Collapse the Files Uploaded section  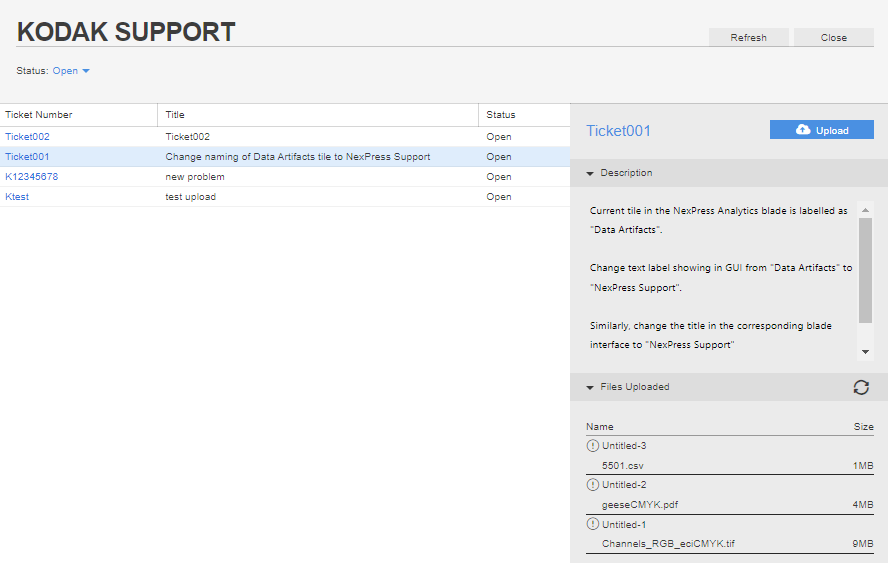pos(590,387)
